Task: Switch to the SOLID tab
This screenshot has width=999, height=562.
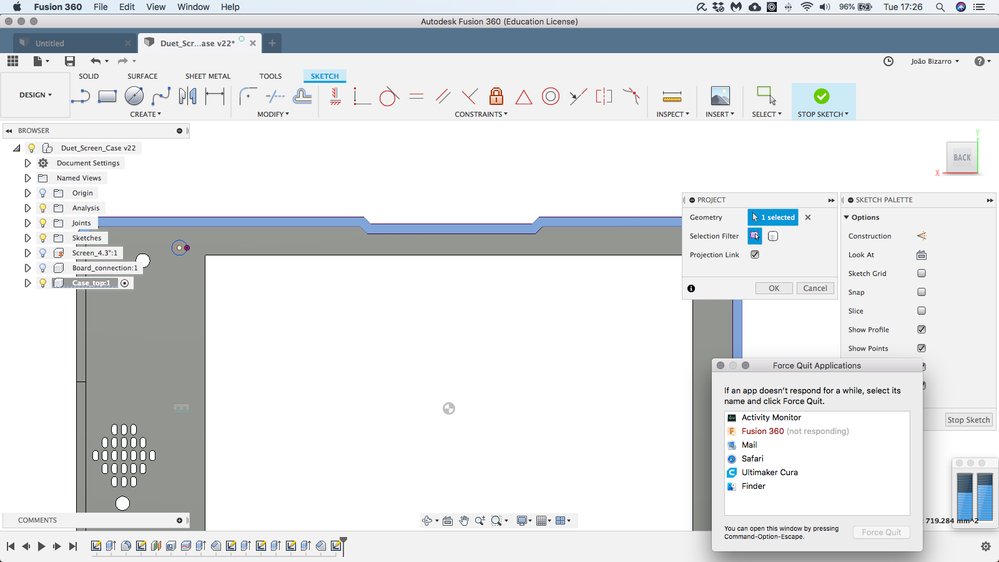Action: [89, 76]
